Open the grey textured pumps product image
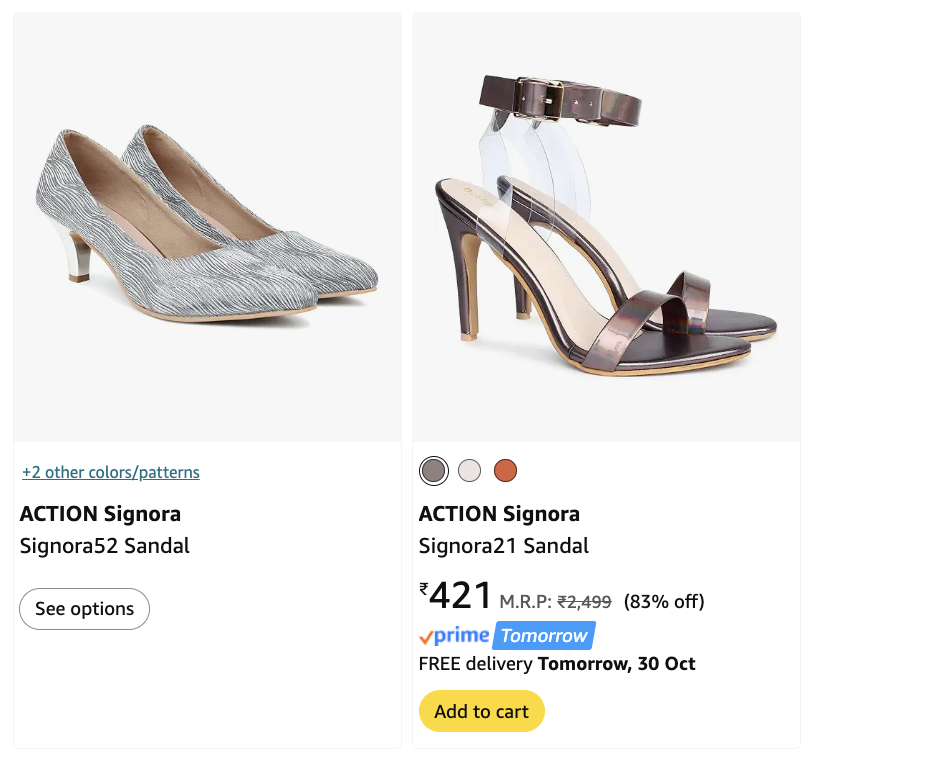 (x=207, y=227)
